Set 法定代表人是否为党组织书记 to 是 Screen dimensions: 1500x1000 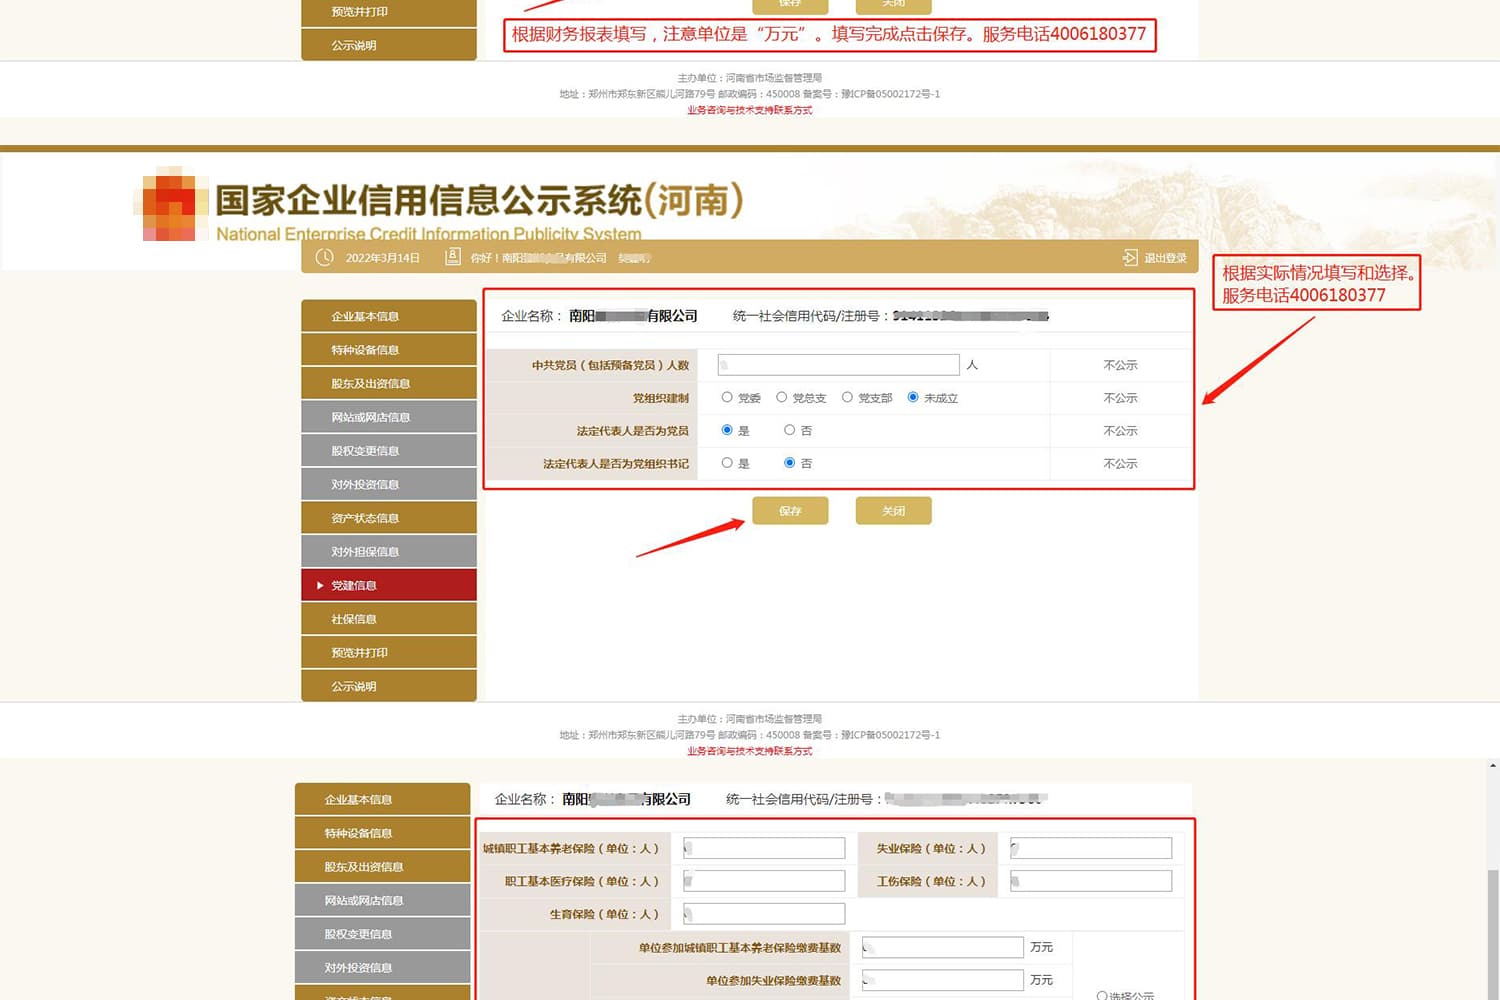(727, 463)
